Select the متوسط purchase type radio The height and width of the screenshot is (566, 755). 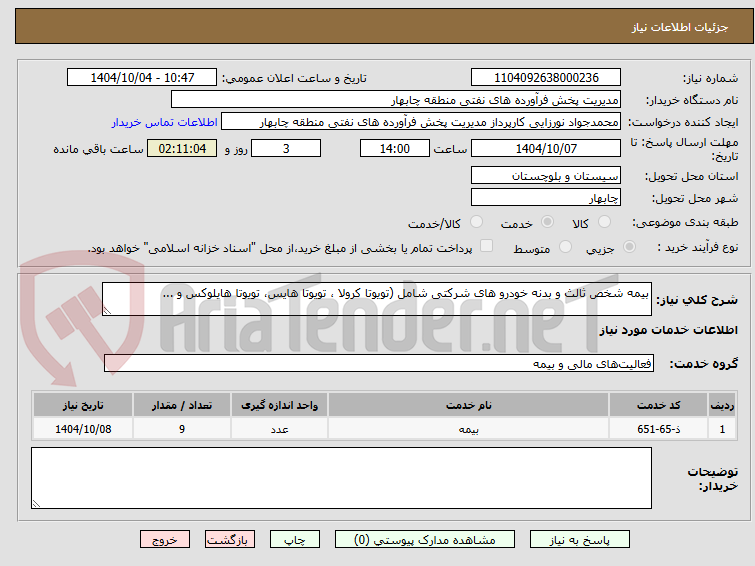(565, 247)
